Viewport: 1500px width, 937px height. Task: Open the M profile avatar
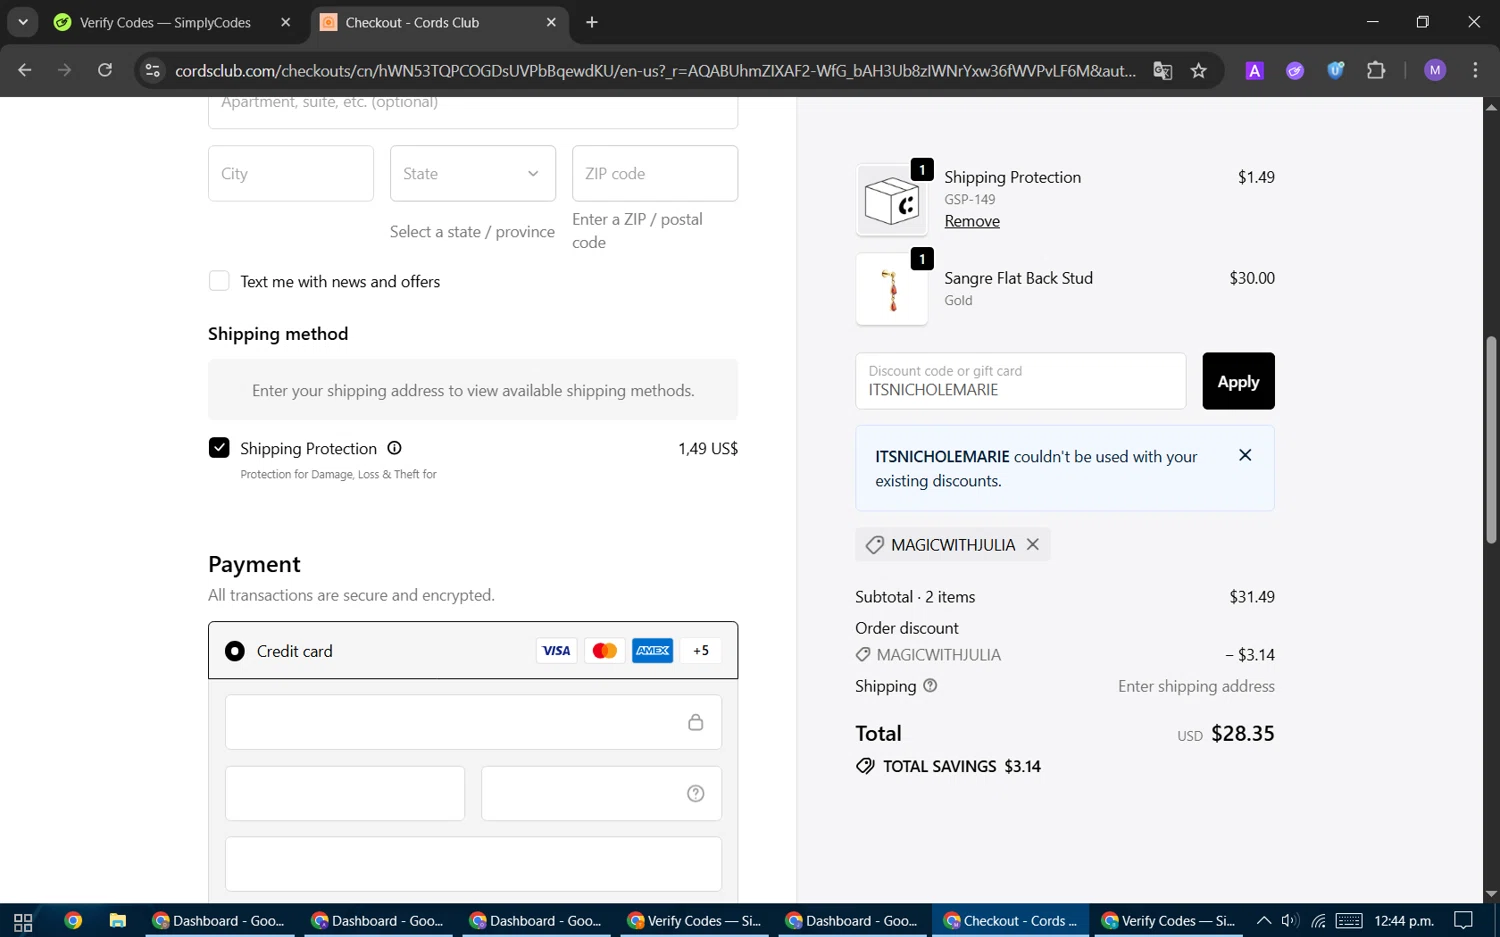1435,70
